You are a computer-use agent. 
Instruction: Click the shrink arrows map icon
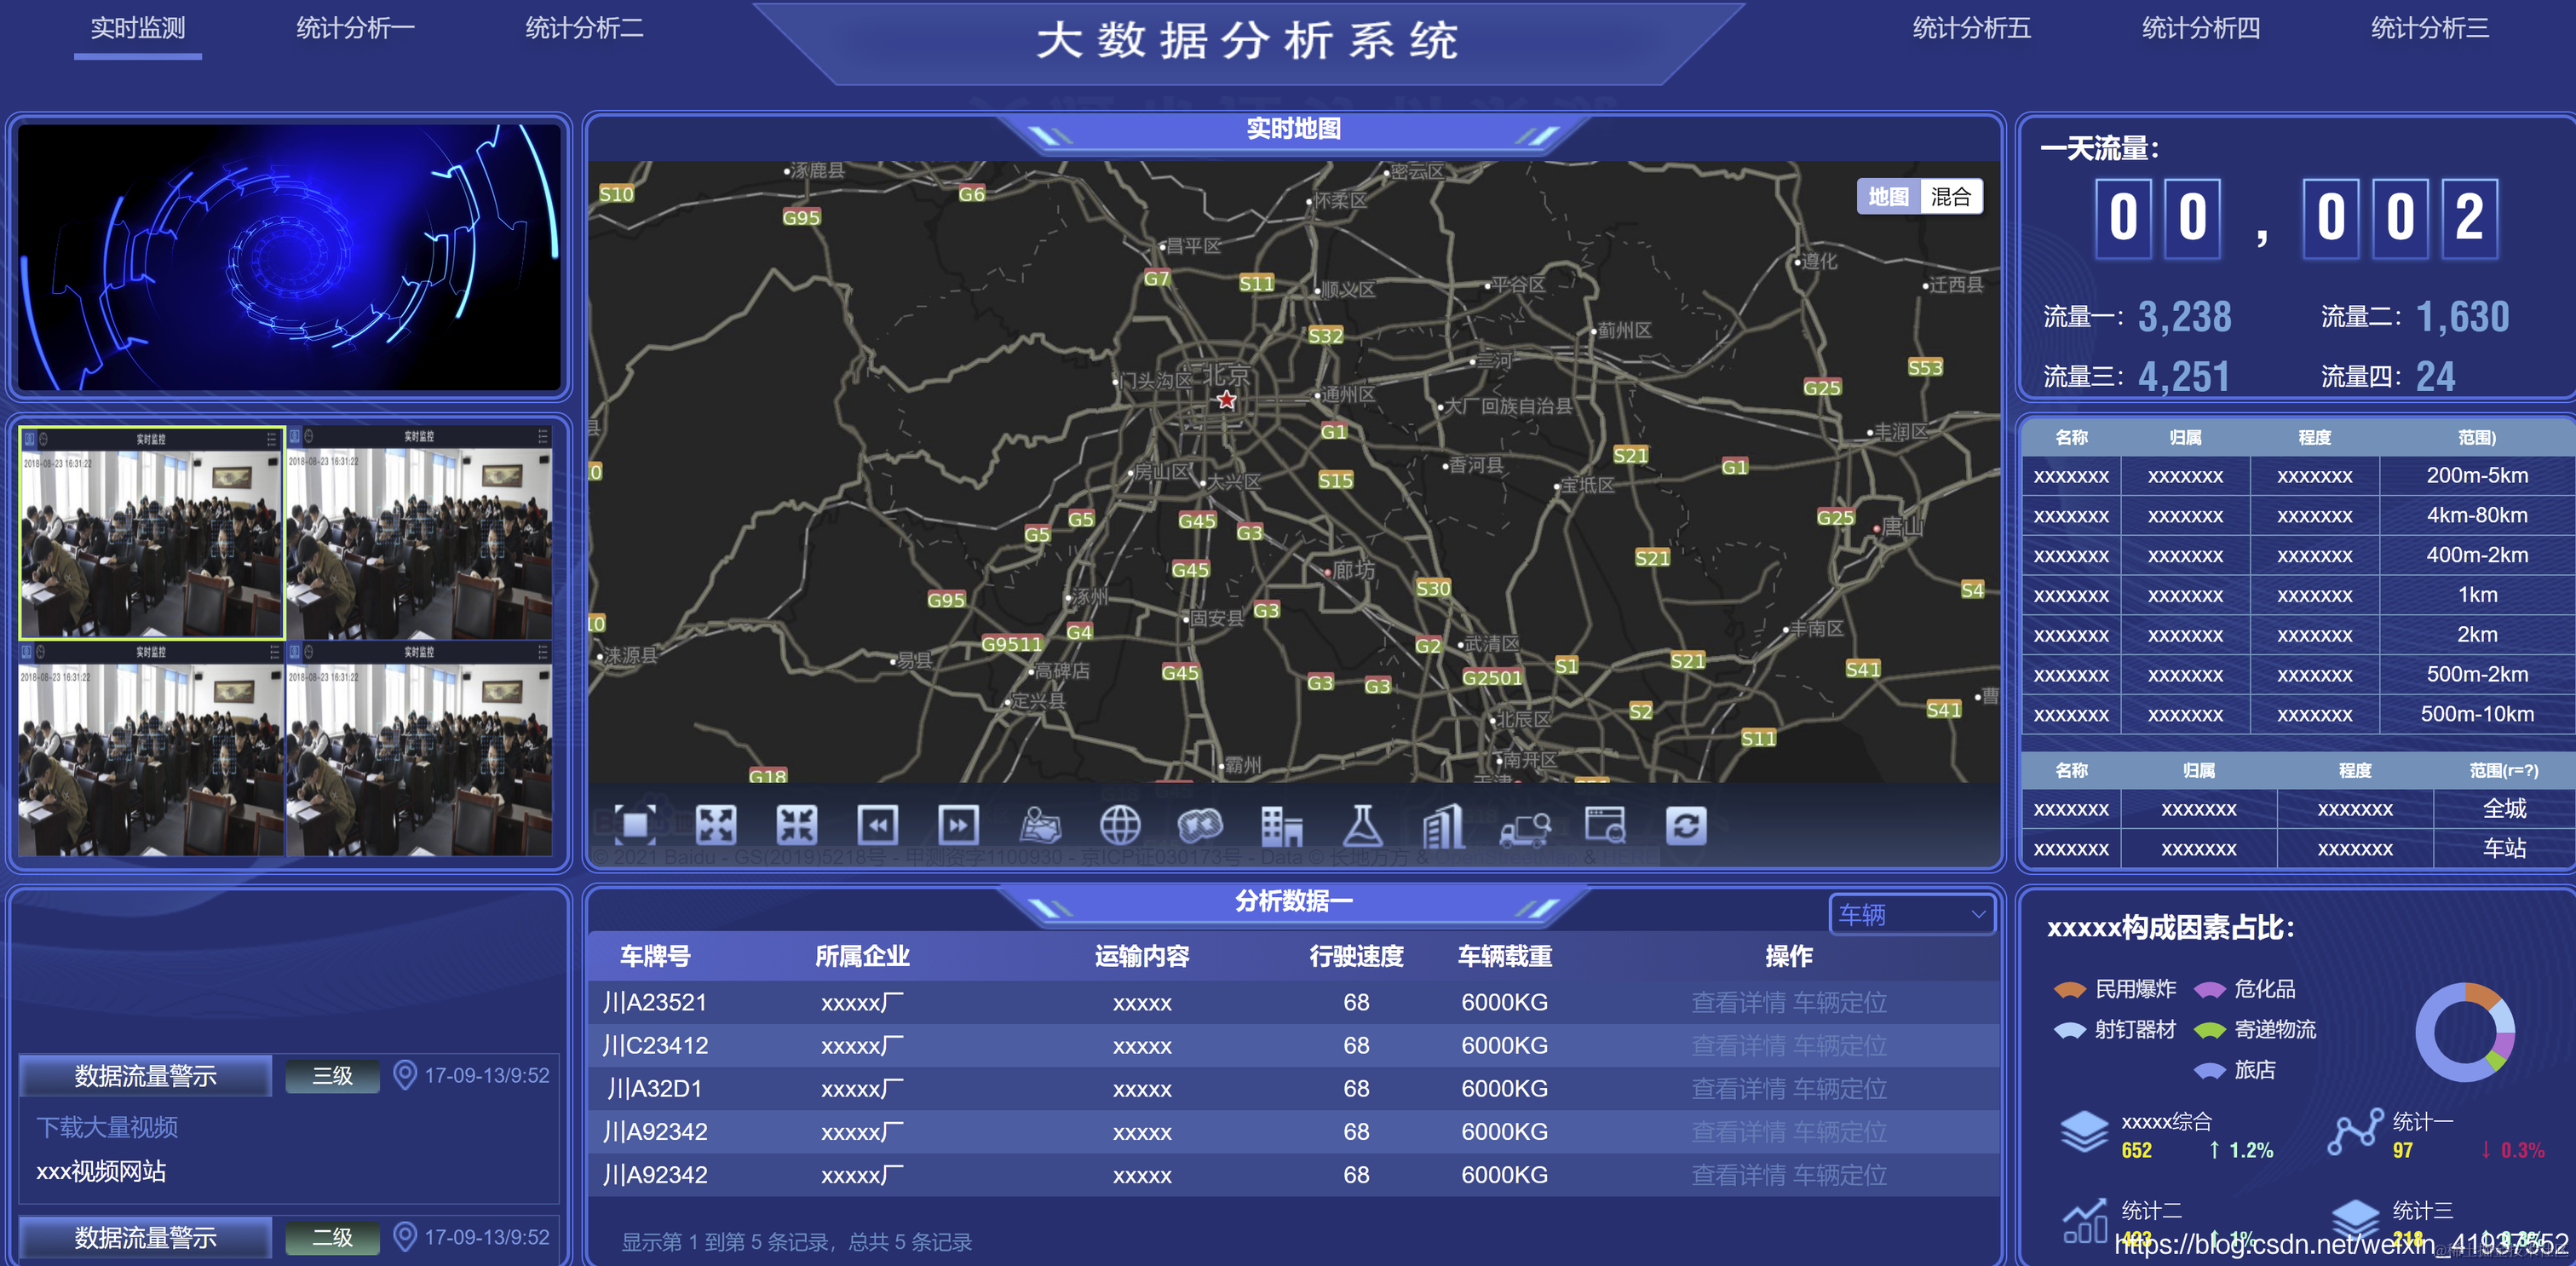coord(797,825)
